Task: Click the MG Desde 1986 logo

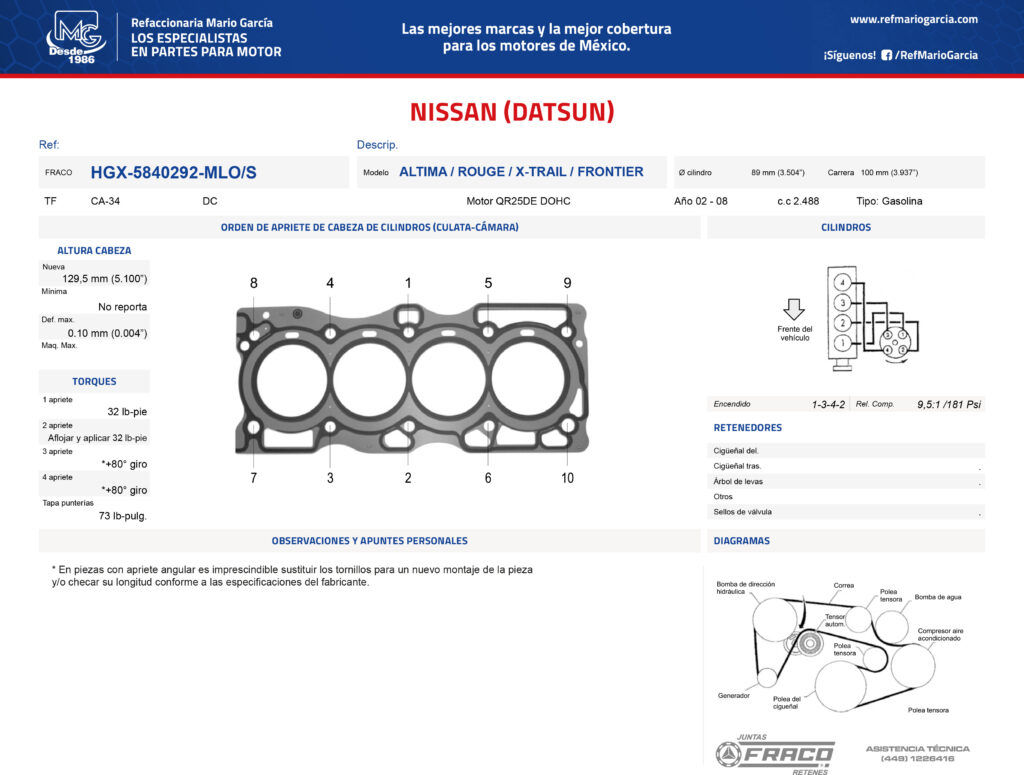Action: tap(75, 37)
